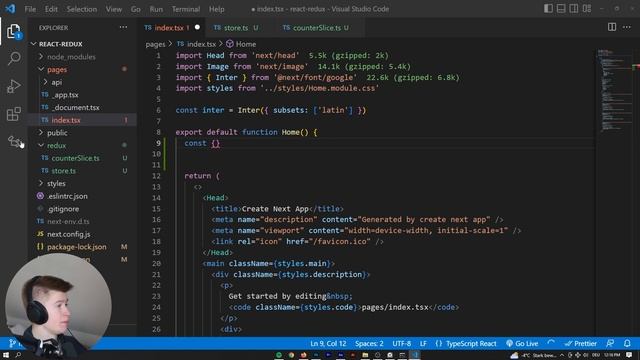The width and height of the screenshot is (640, 360).
Task: Open Windows taskbar search
Action: point(18,355)
